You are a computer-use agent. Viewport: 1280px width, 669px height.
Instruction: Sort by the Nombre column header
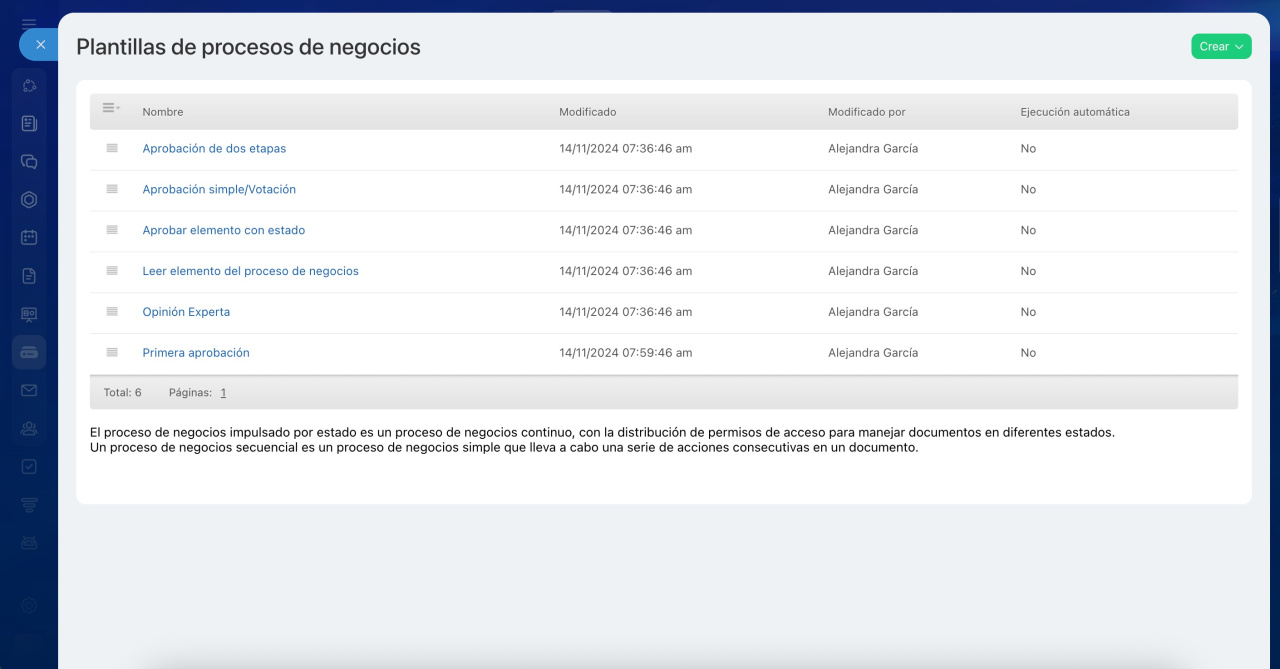pyautogui.click(x=163, y=112)
